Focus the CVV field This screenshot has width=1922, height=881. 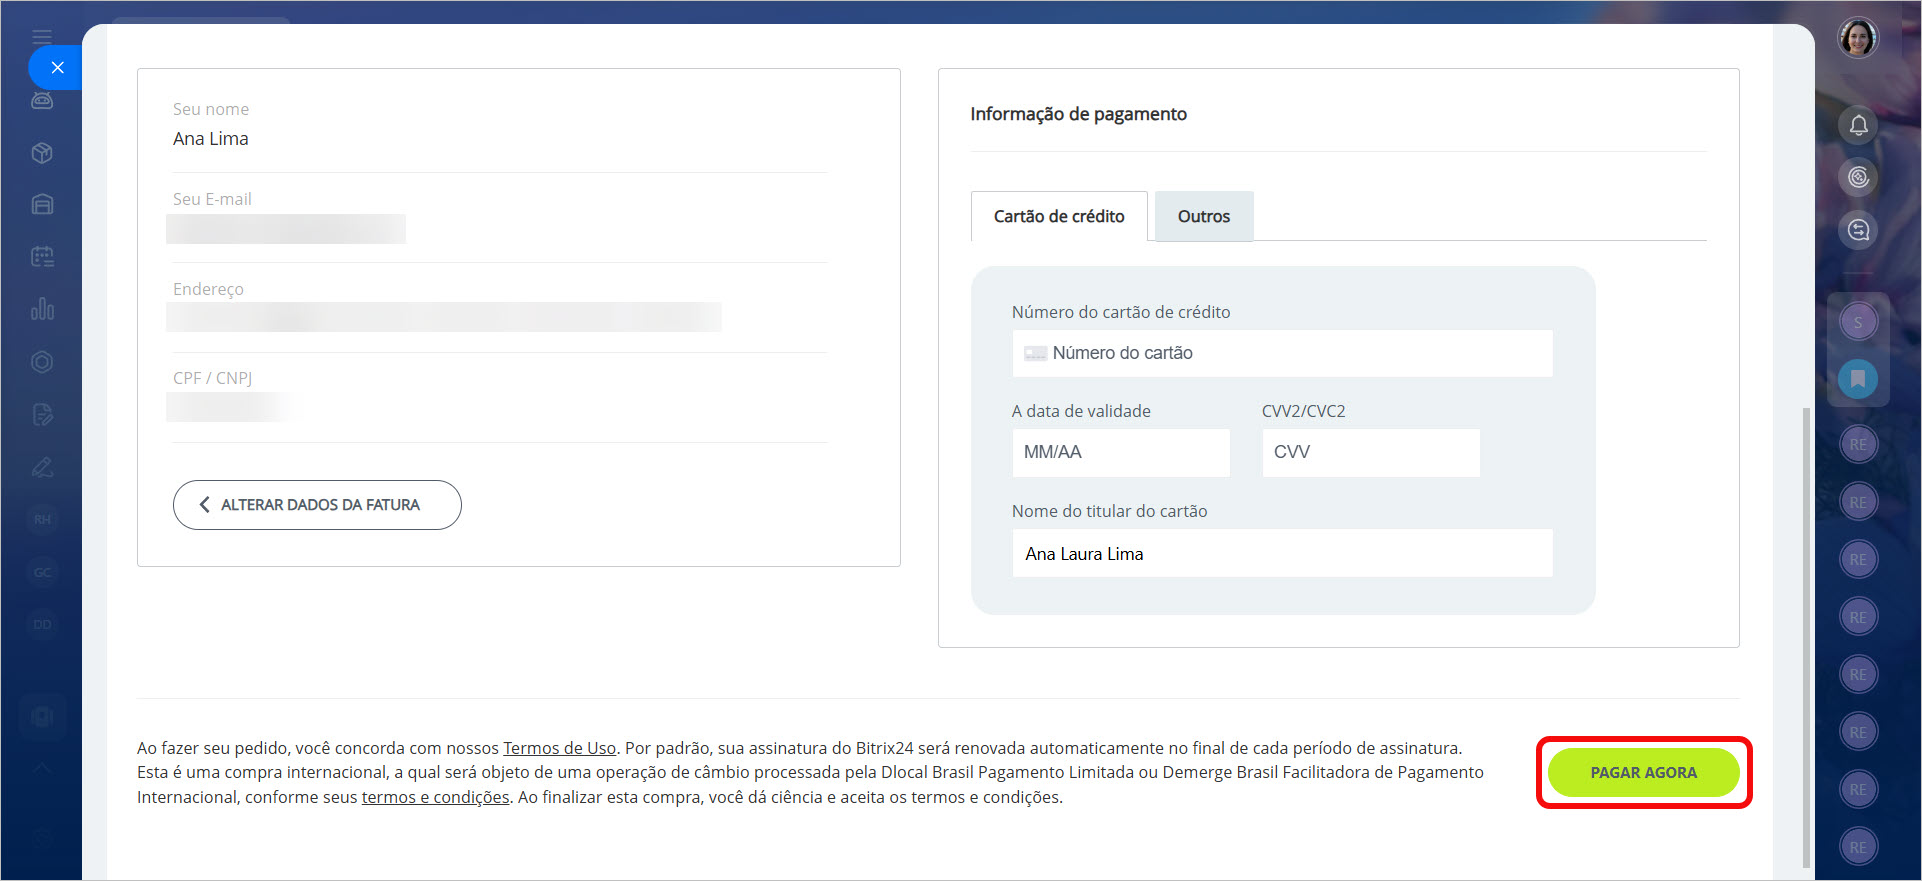pos(1371,452)
